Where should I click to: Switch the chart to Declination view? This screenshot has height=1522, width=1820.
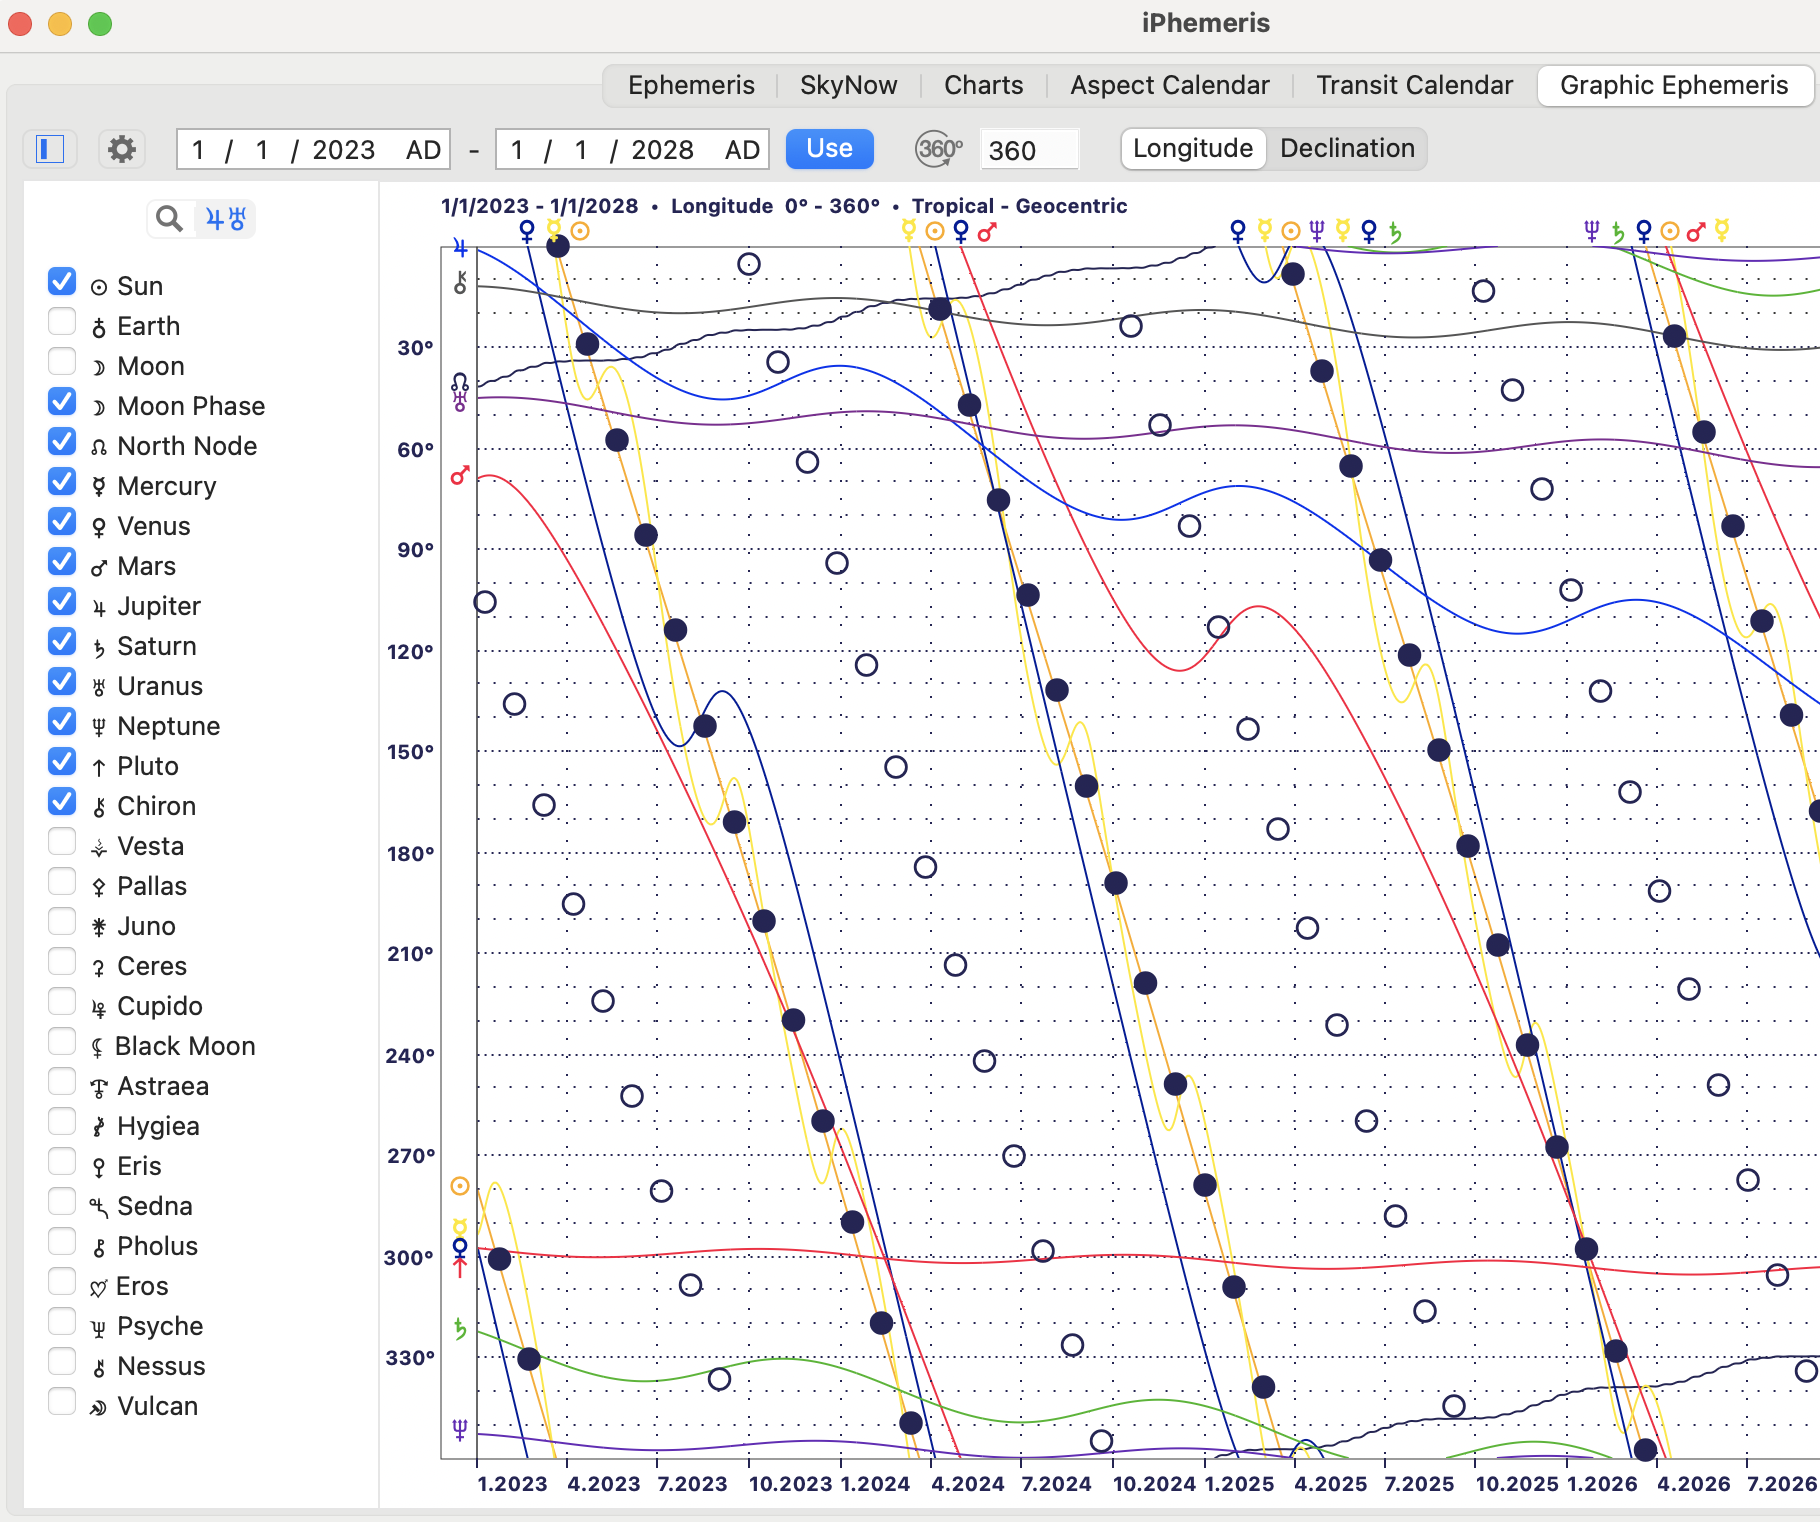(1347, 148)
